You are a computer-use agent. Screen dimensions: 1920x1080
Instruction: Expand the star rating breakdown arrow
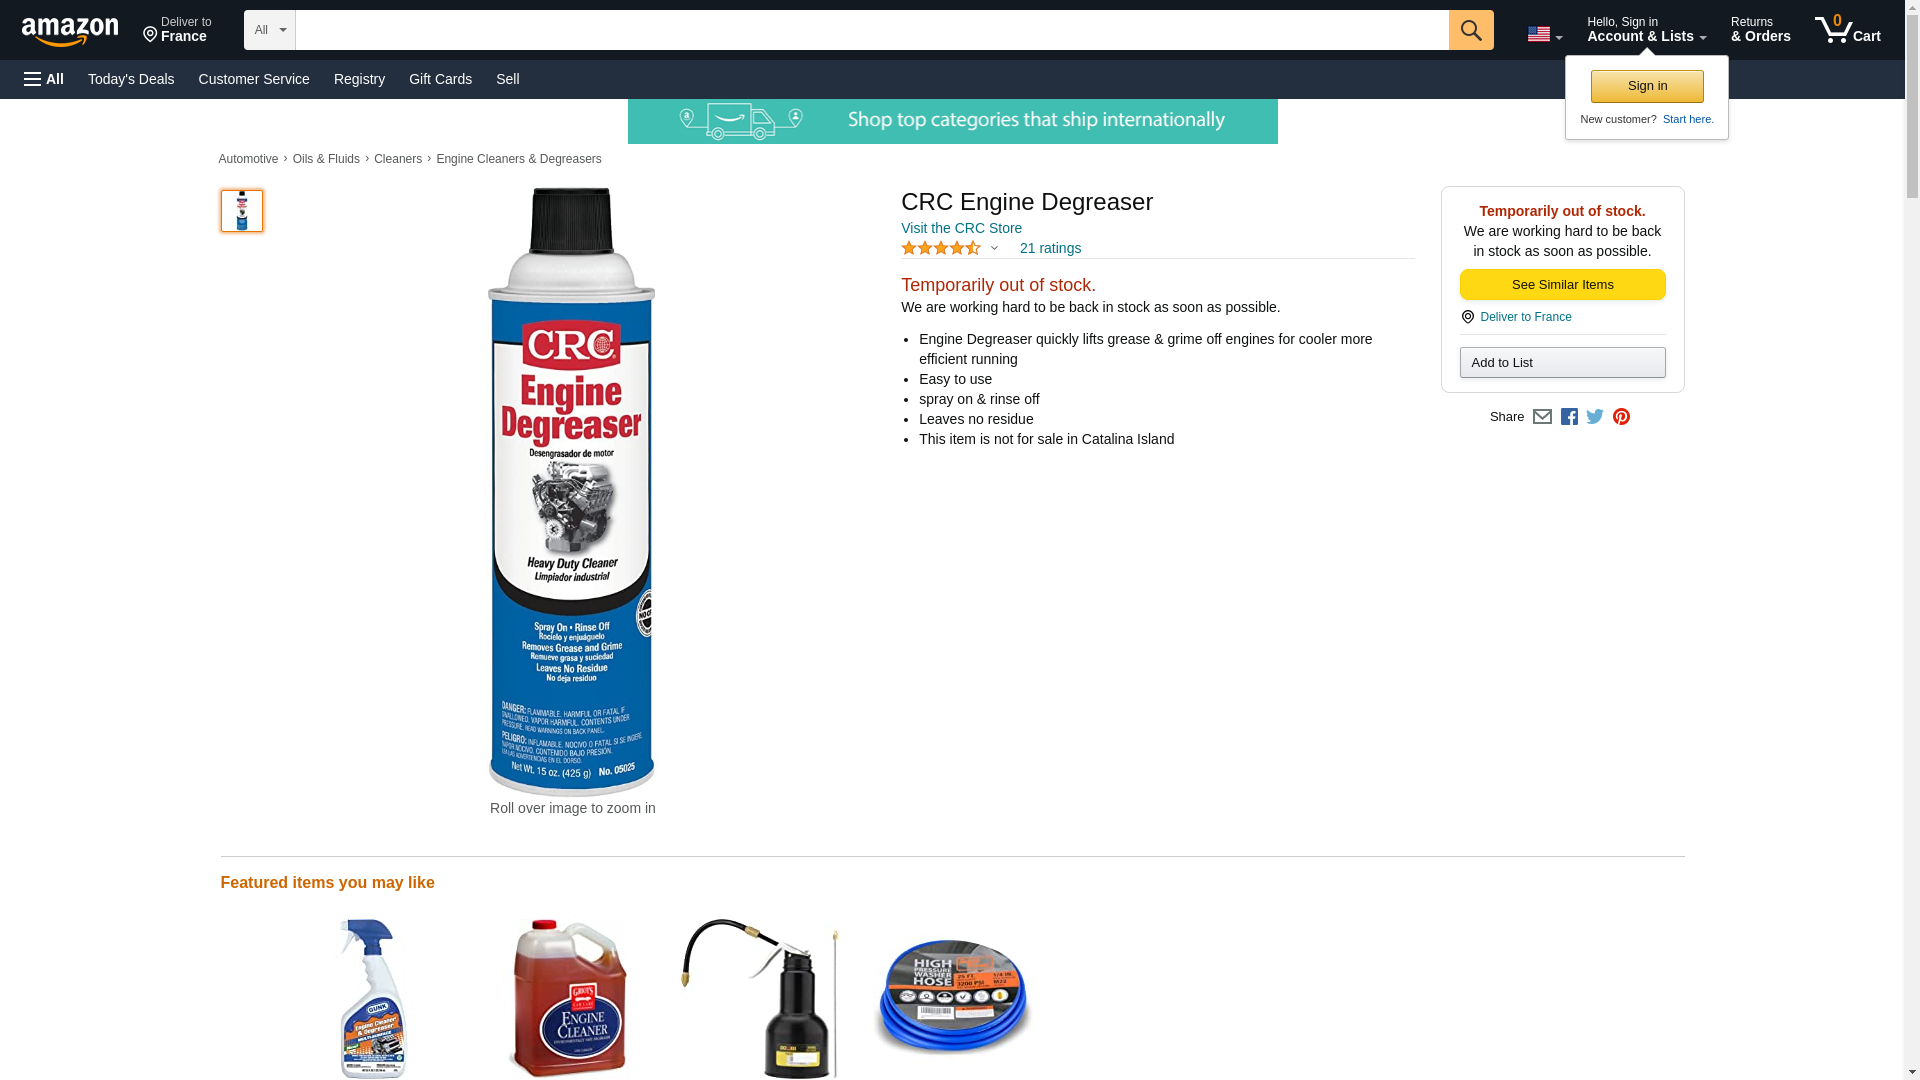pyautogui.click(x=994, y=248)
